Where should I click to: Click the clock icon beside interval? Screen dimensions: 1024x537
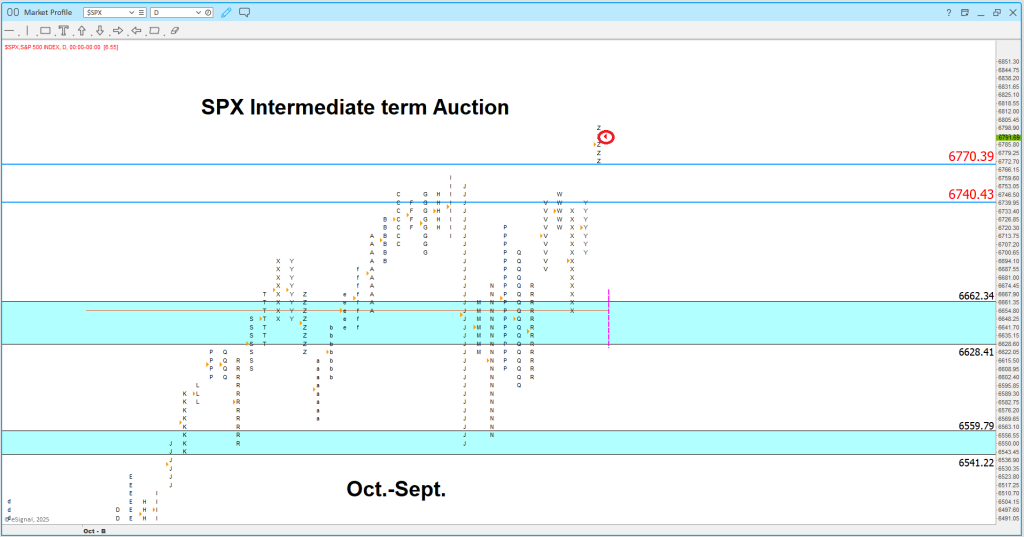tap(208, 12)
